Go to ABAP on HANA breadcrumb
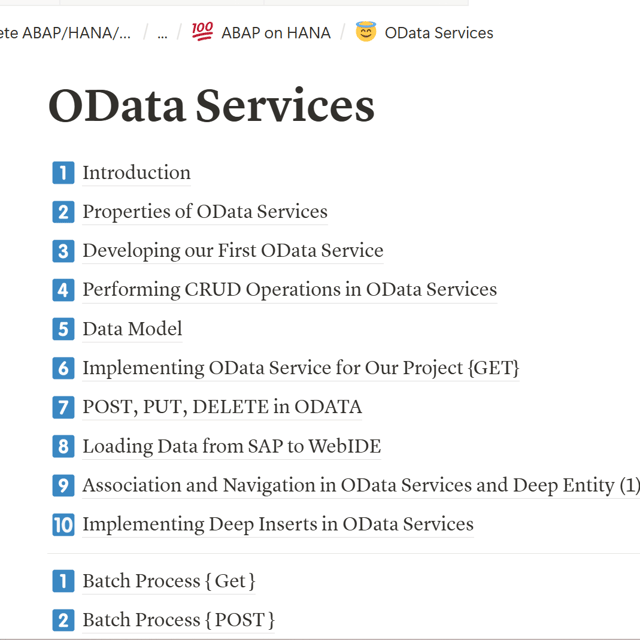This screenshot has height=640, width=640. [x=276, y=33]
